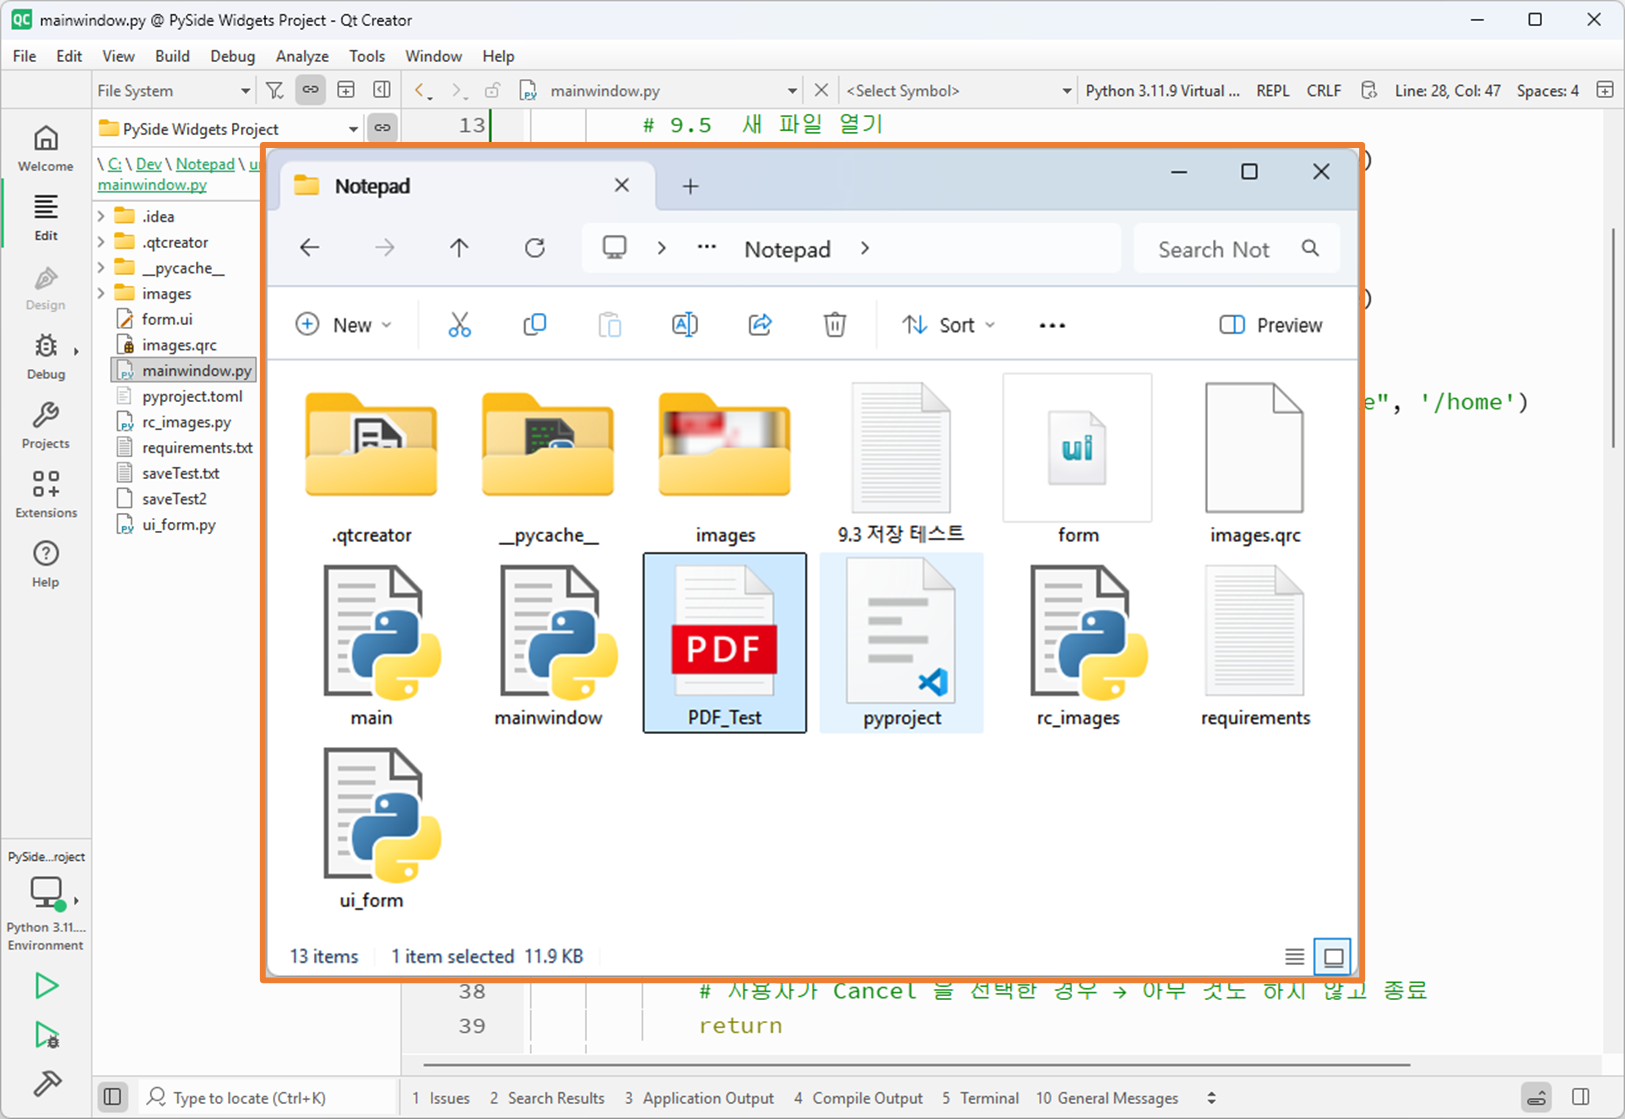Click the CRLF line ending button
This screenshot has height=1119, width=1625.
[x=1324, y=90]
